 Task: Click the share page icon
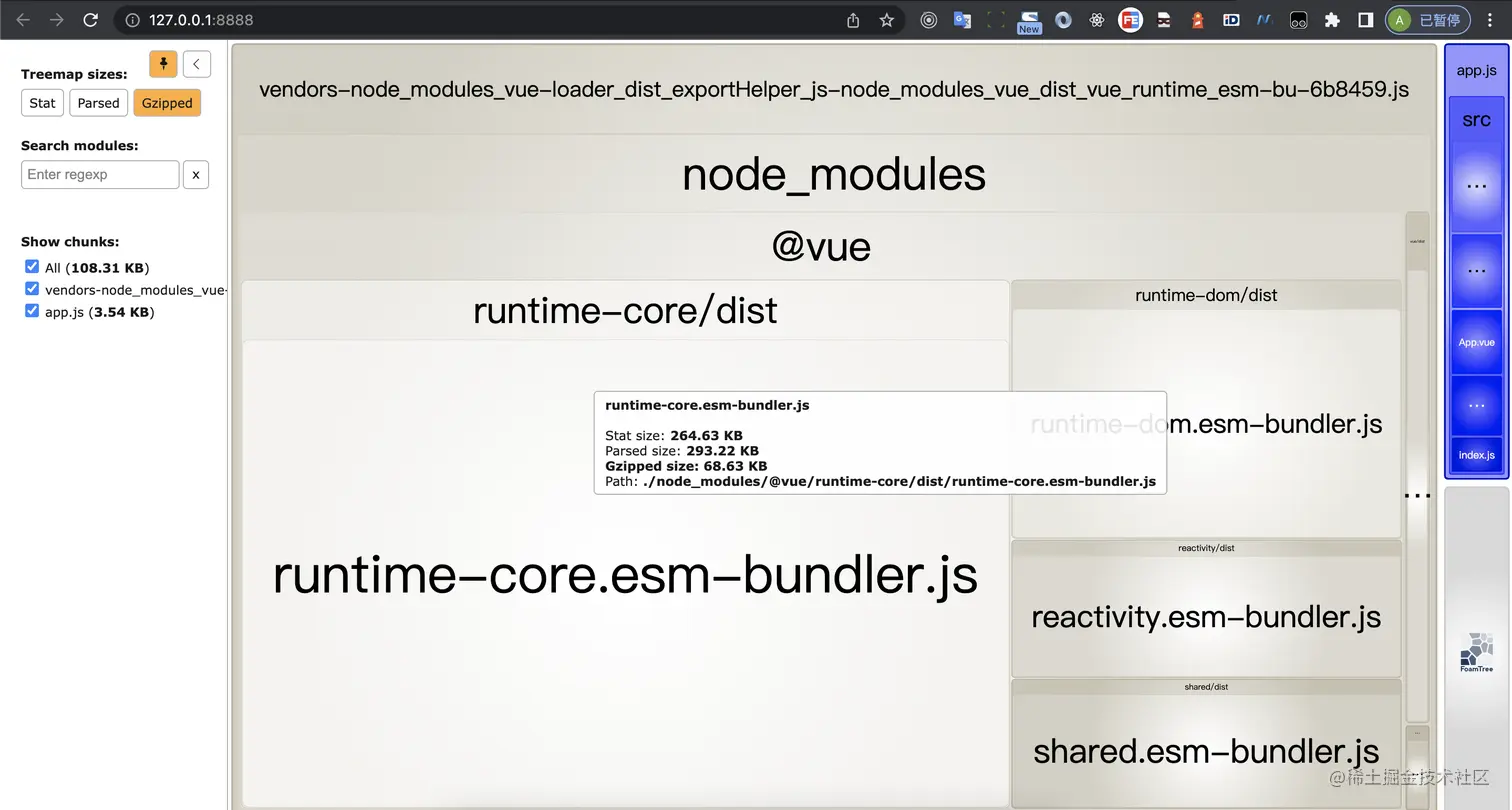tap(853, 20)
